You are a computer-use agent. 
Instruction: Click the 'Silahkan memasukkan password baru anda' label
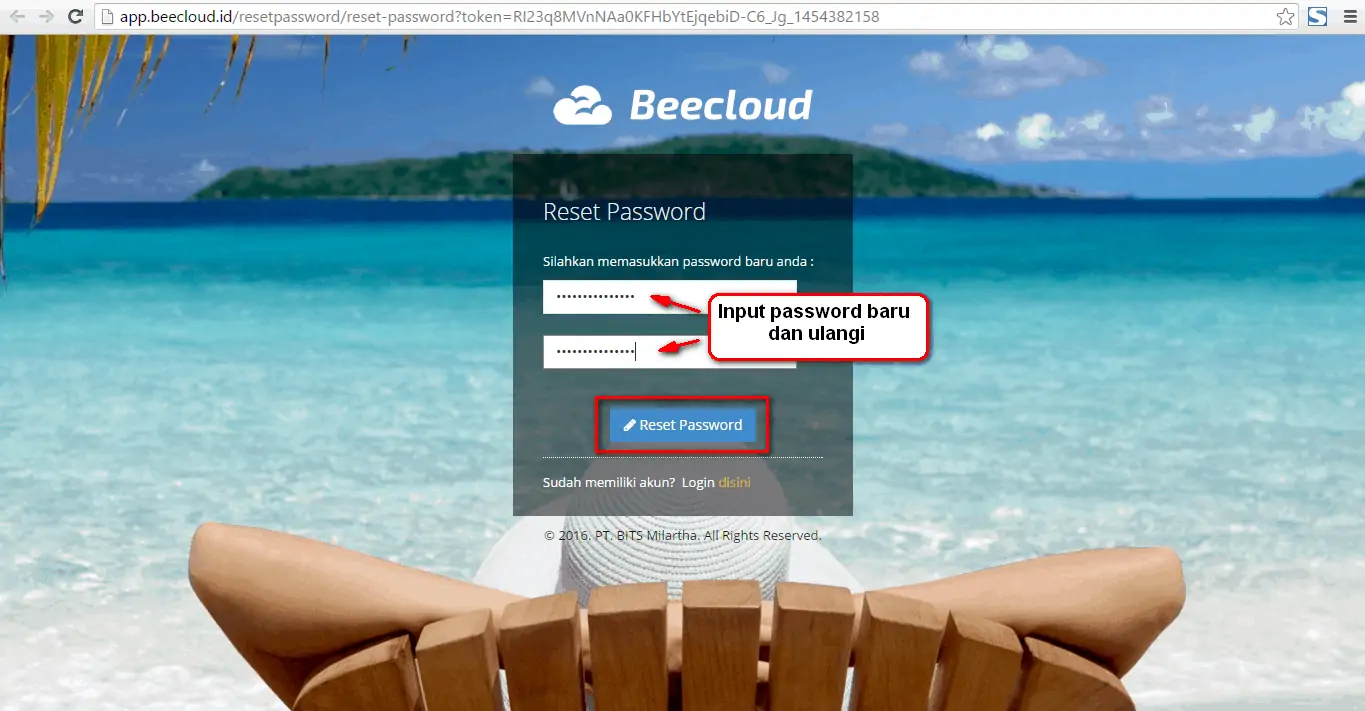tap(678, 261)
